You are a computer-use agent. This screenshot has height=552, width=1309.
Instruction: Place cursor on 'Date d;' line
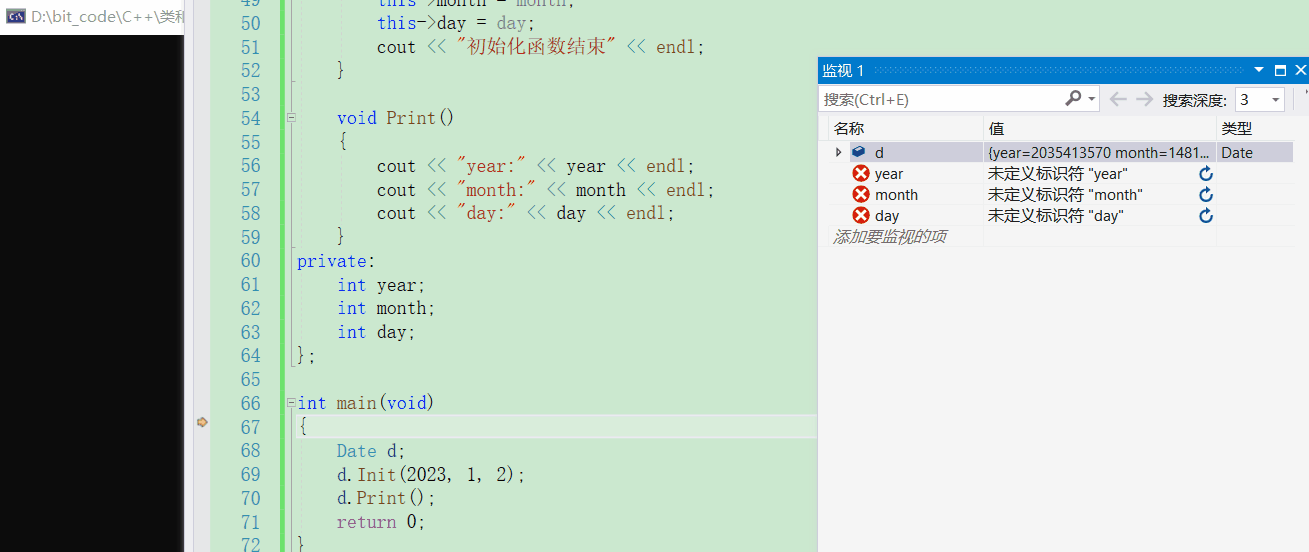point(371,451)
